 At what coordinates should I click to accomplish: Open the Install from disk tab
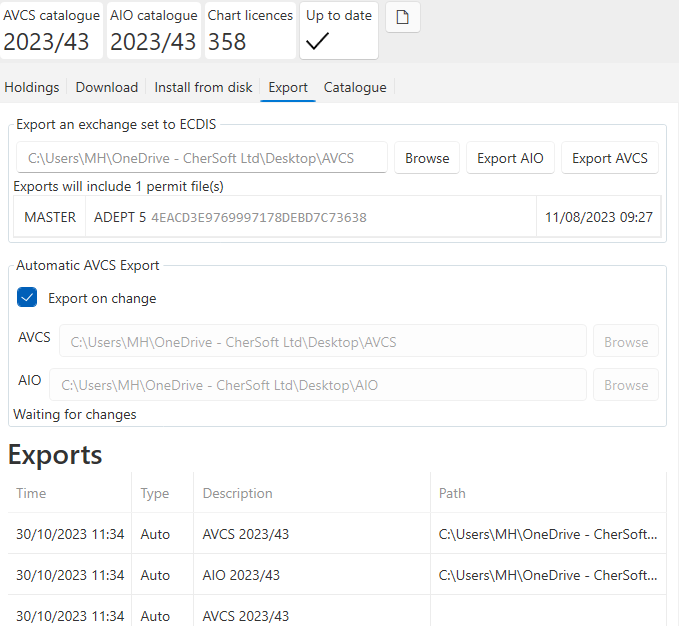tap(203, 87)
